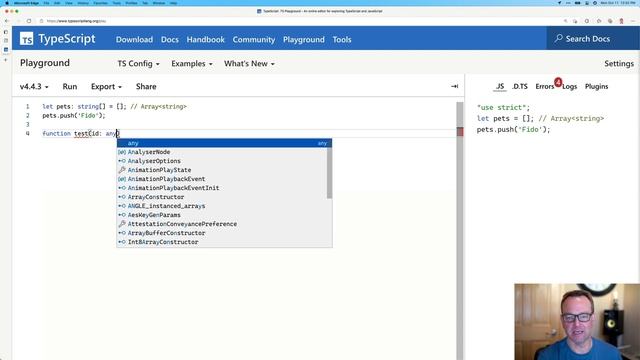Click the interface icon beside ArrayConstructor
The image size is (640, 360).
[x=122, y=197]
